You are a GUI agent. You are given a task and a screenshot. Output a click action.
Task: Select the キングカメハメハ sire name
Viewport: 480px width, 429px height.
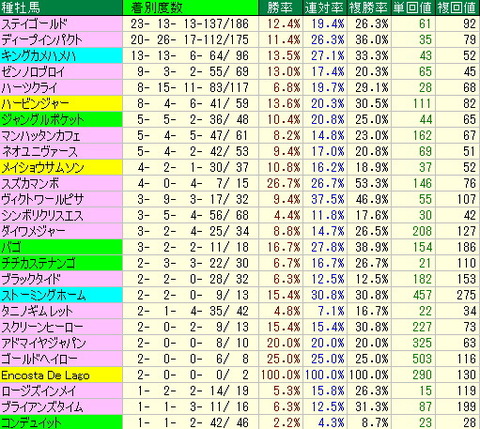tap(39, 56)
